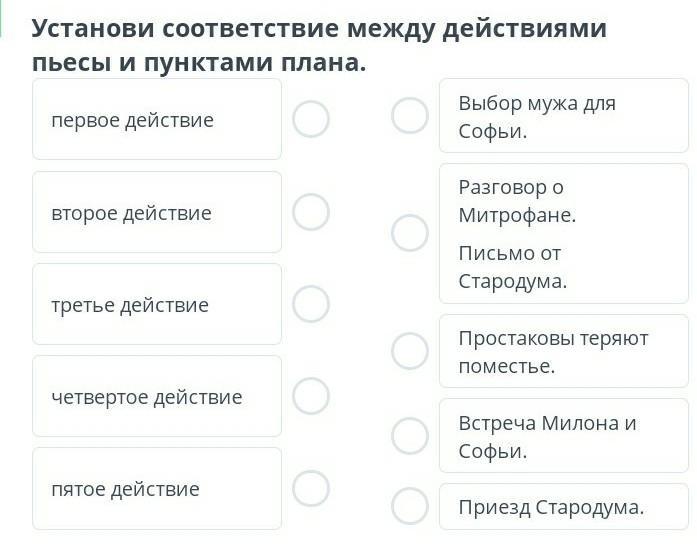The width and height of the screenshot is (697, 553).
Task: Select the circle next to «пятое действие»
Action: tap(311, 488)
